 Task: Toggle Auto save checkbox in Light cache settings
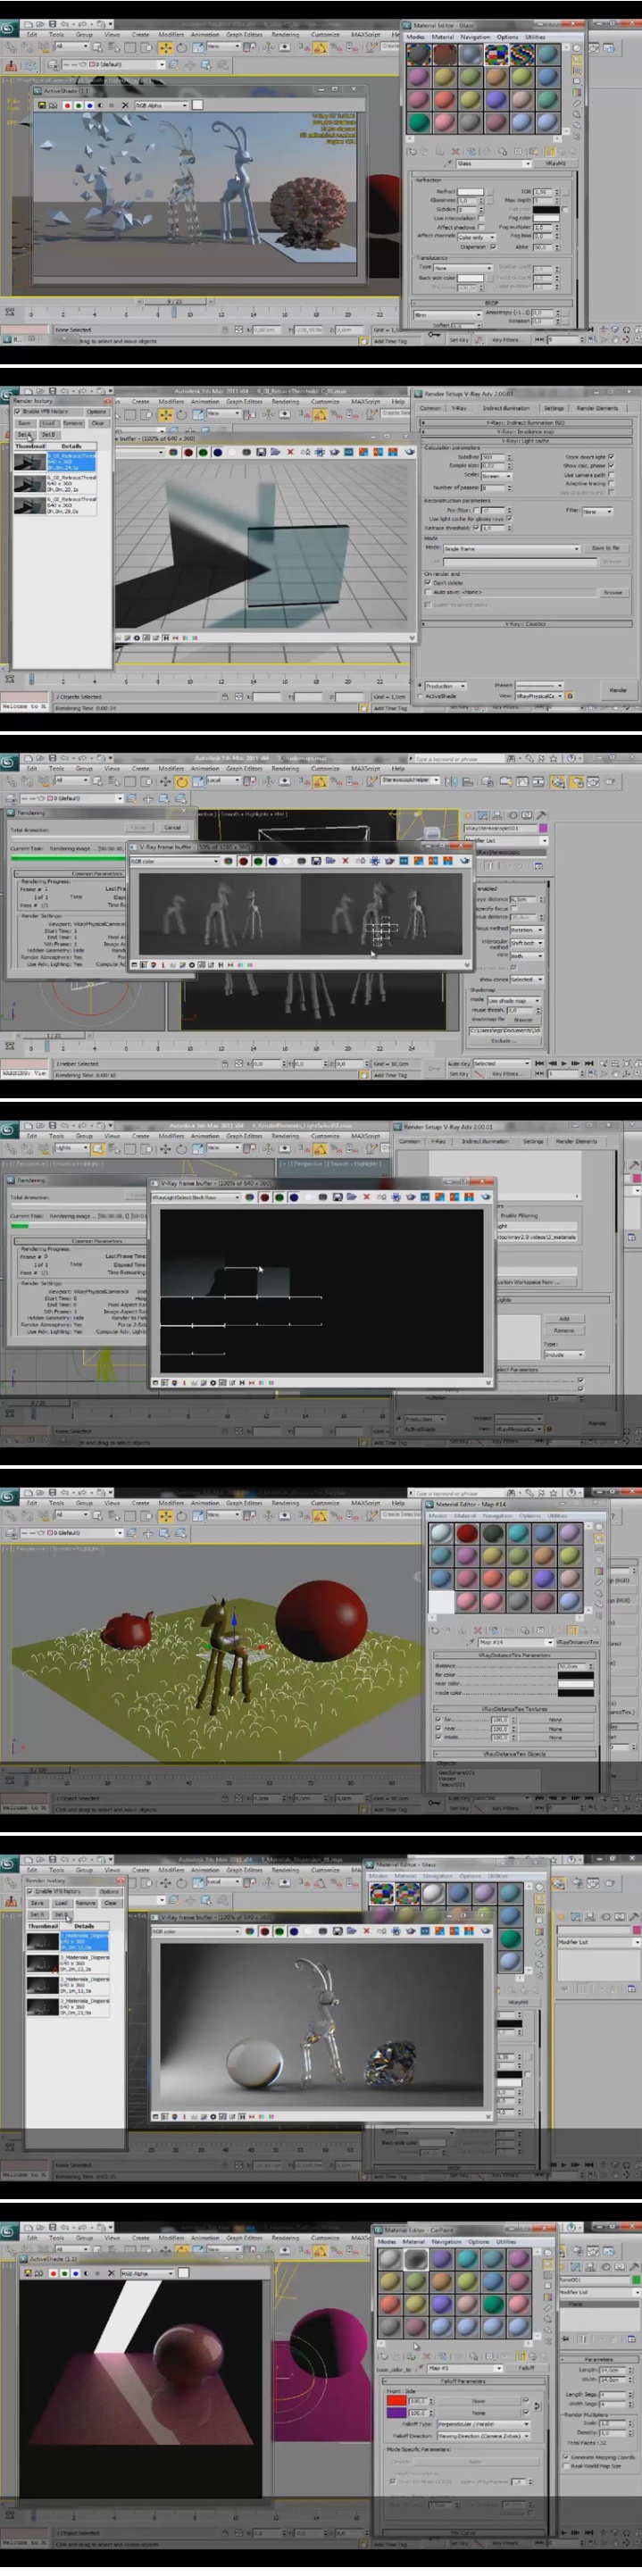point(428,591)
